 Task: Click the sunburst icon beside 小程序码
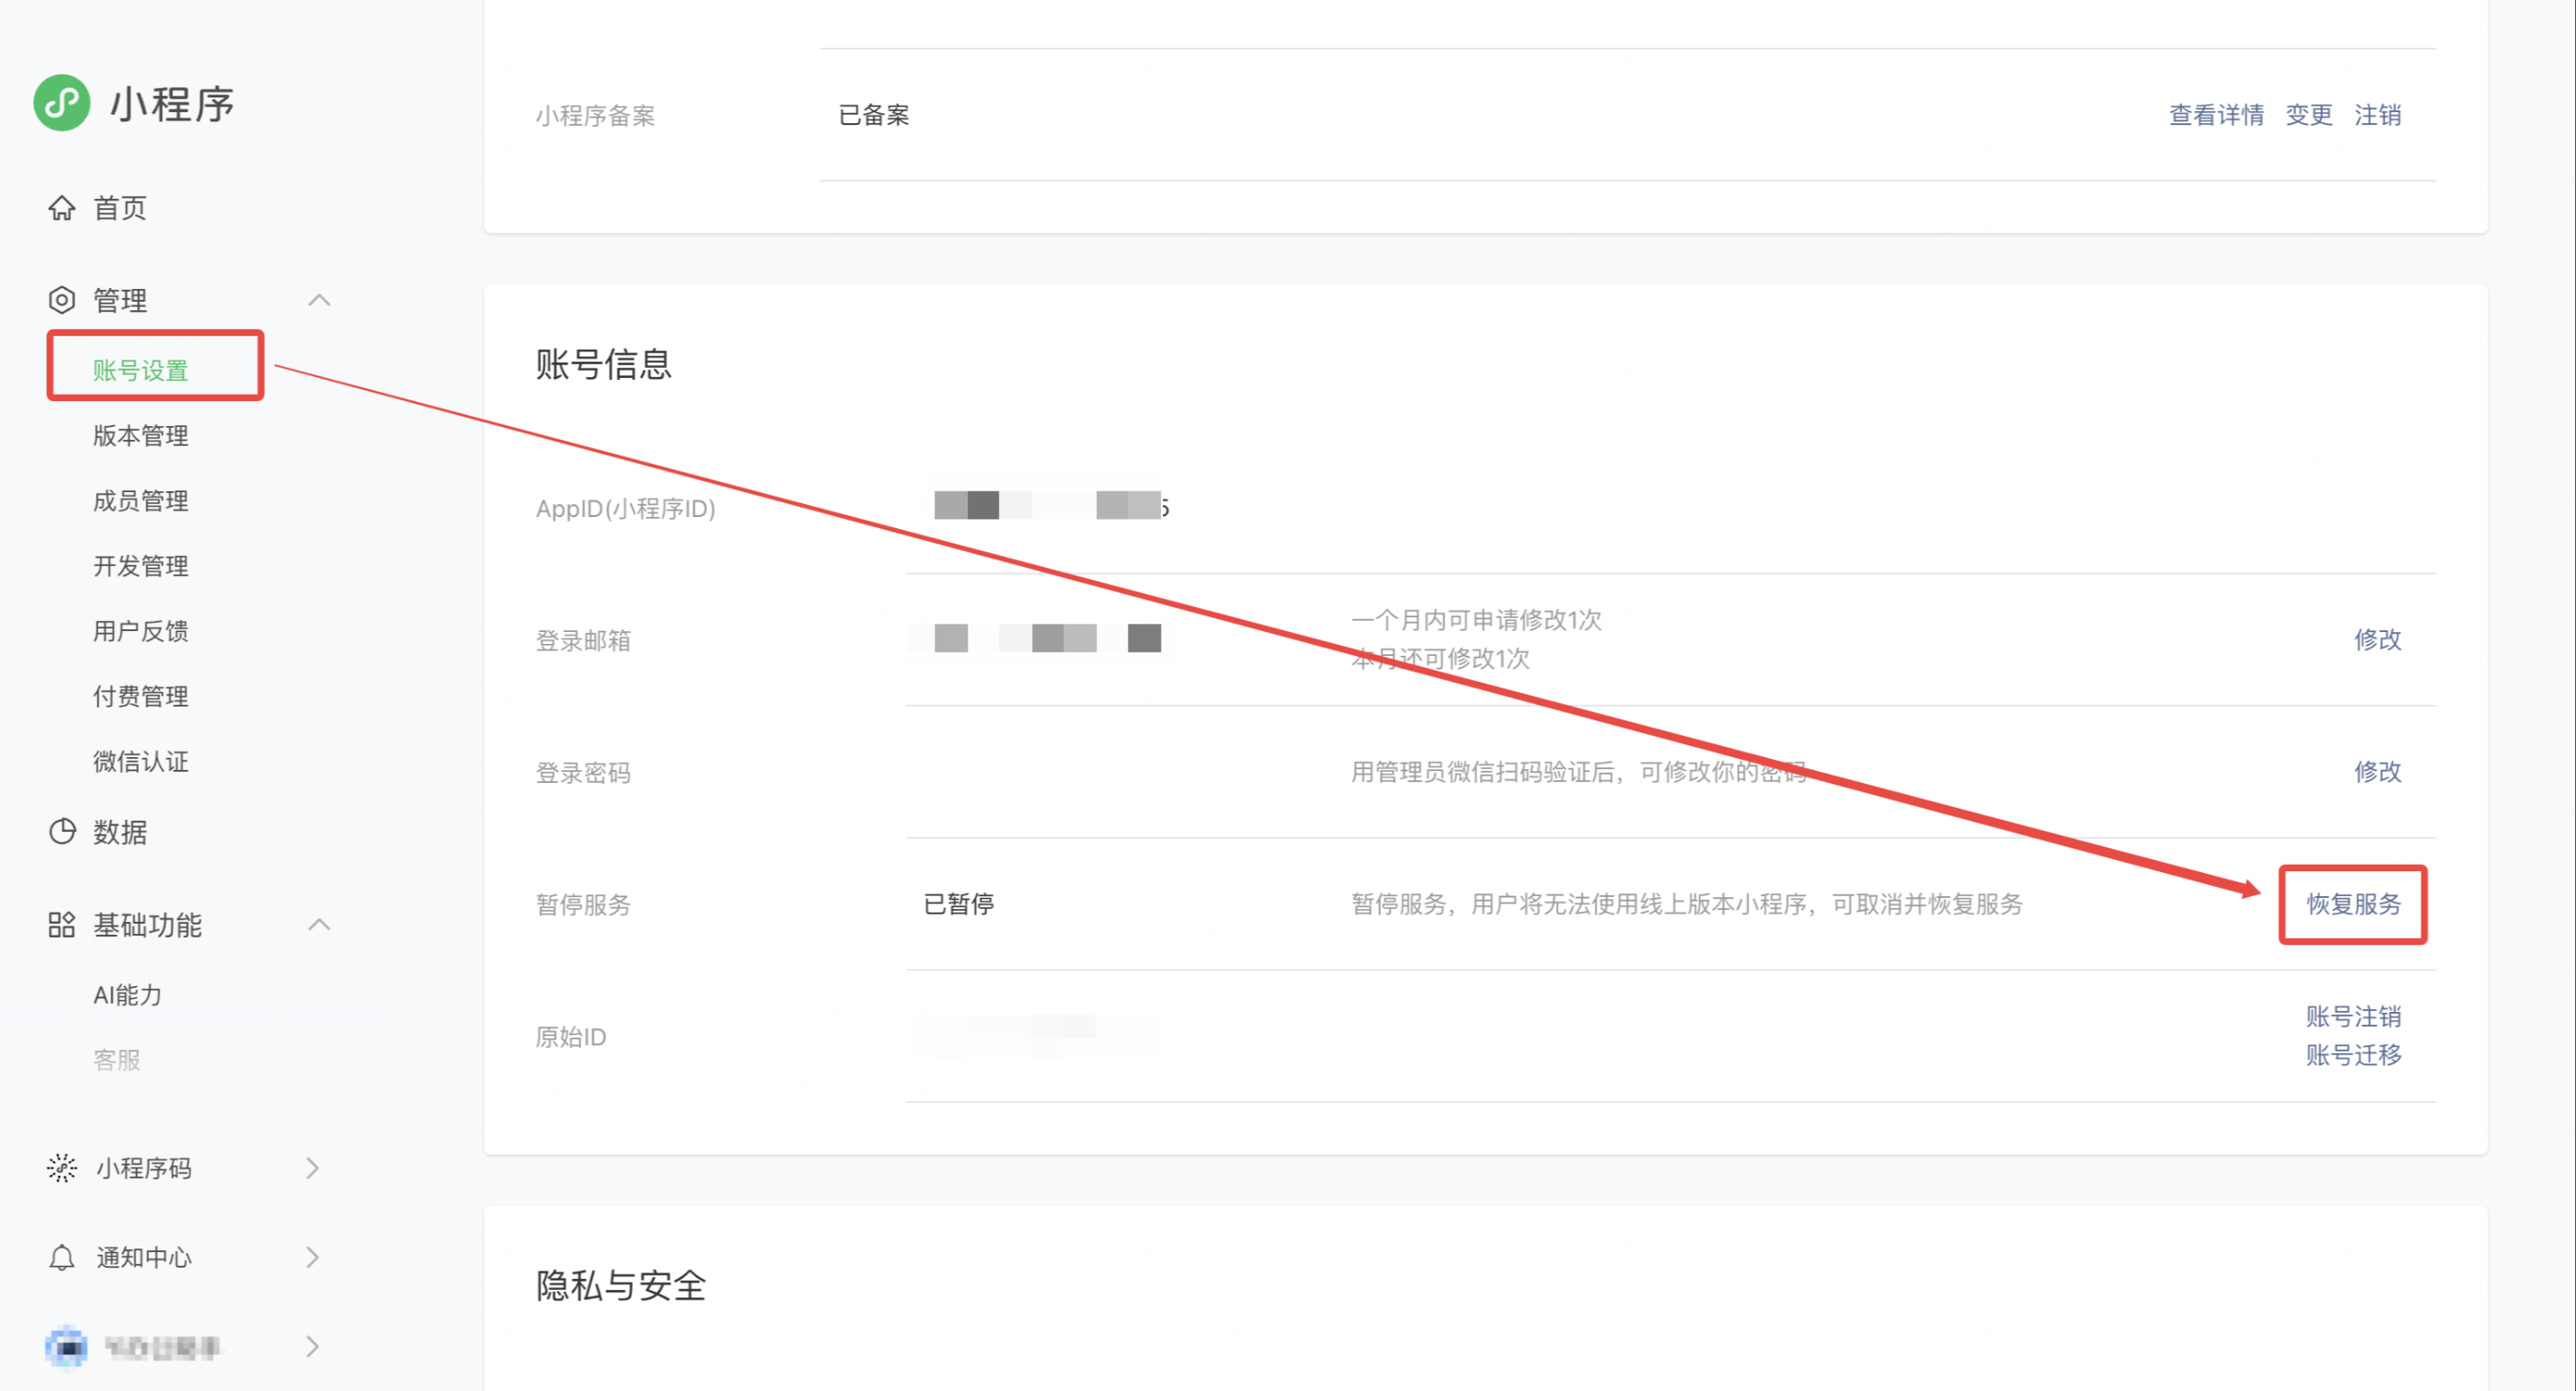pos(62,1167)
